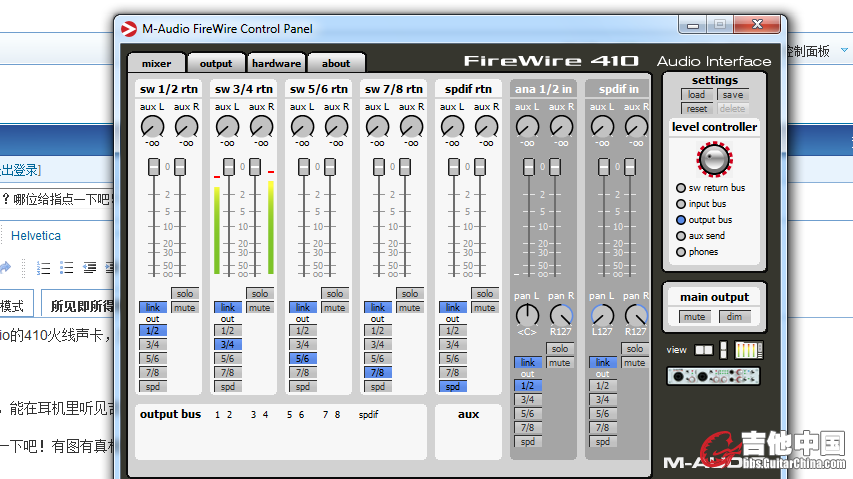Switch to the mixer tab

(156, 63)
